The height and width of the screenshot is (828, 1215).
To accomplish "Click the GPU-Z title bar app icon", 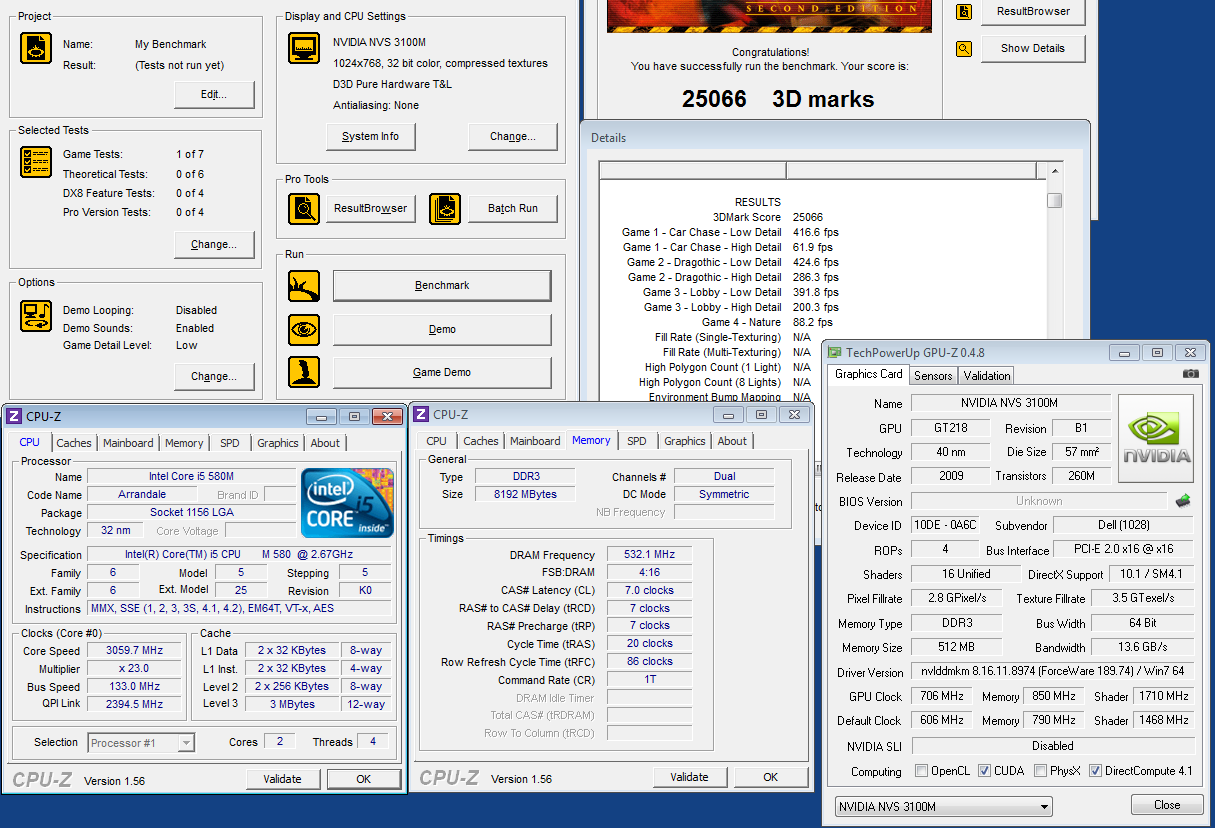I will pyautogui.click(x=834, y=352).
